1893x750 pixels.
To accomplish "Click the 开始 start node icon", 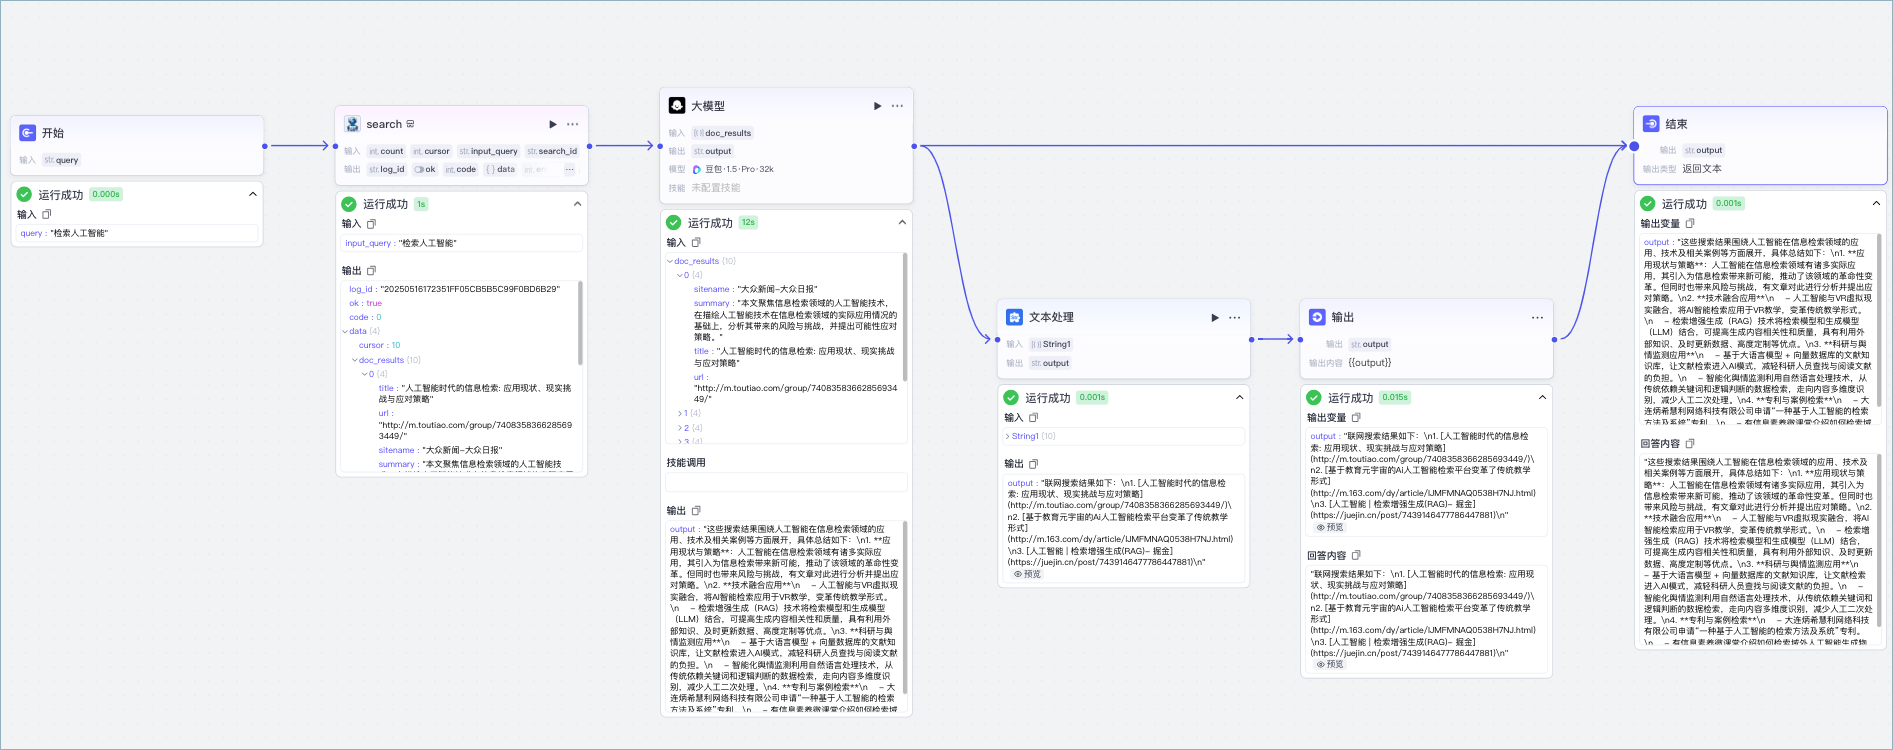I will pyautogui.click(x=28, y=133).
